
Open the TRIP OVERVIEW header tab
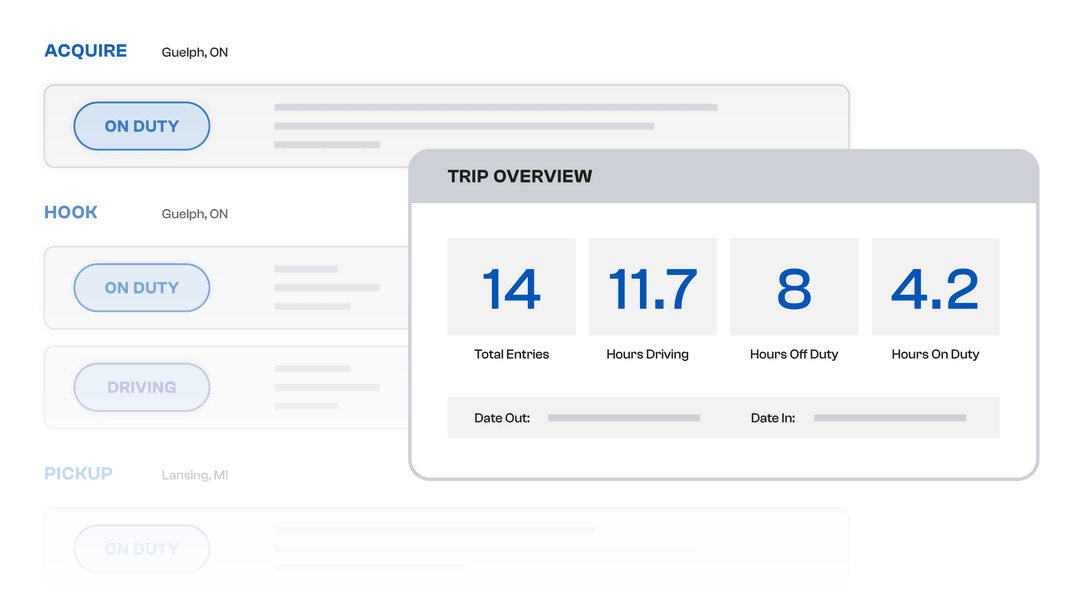[x=521, y=176]
